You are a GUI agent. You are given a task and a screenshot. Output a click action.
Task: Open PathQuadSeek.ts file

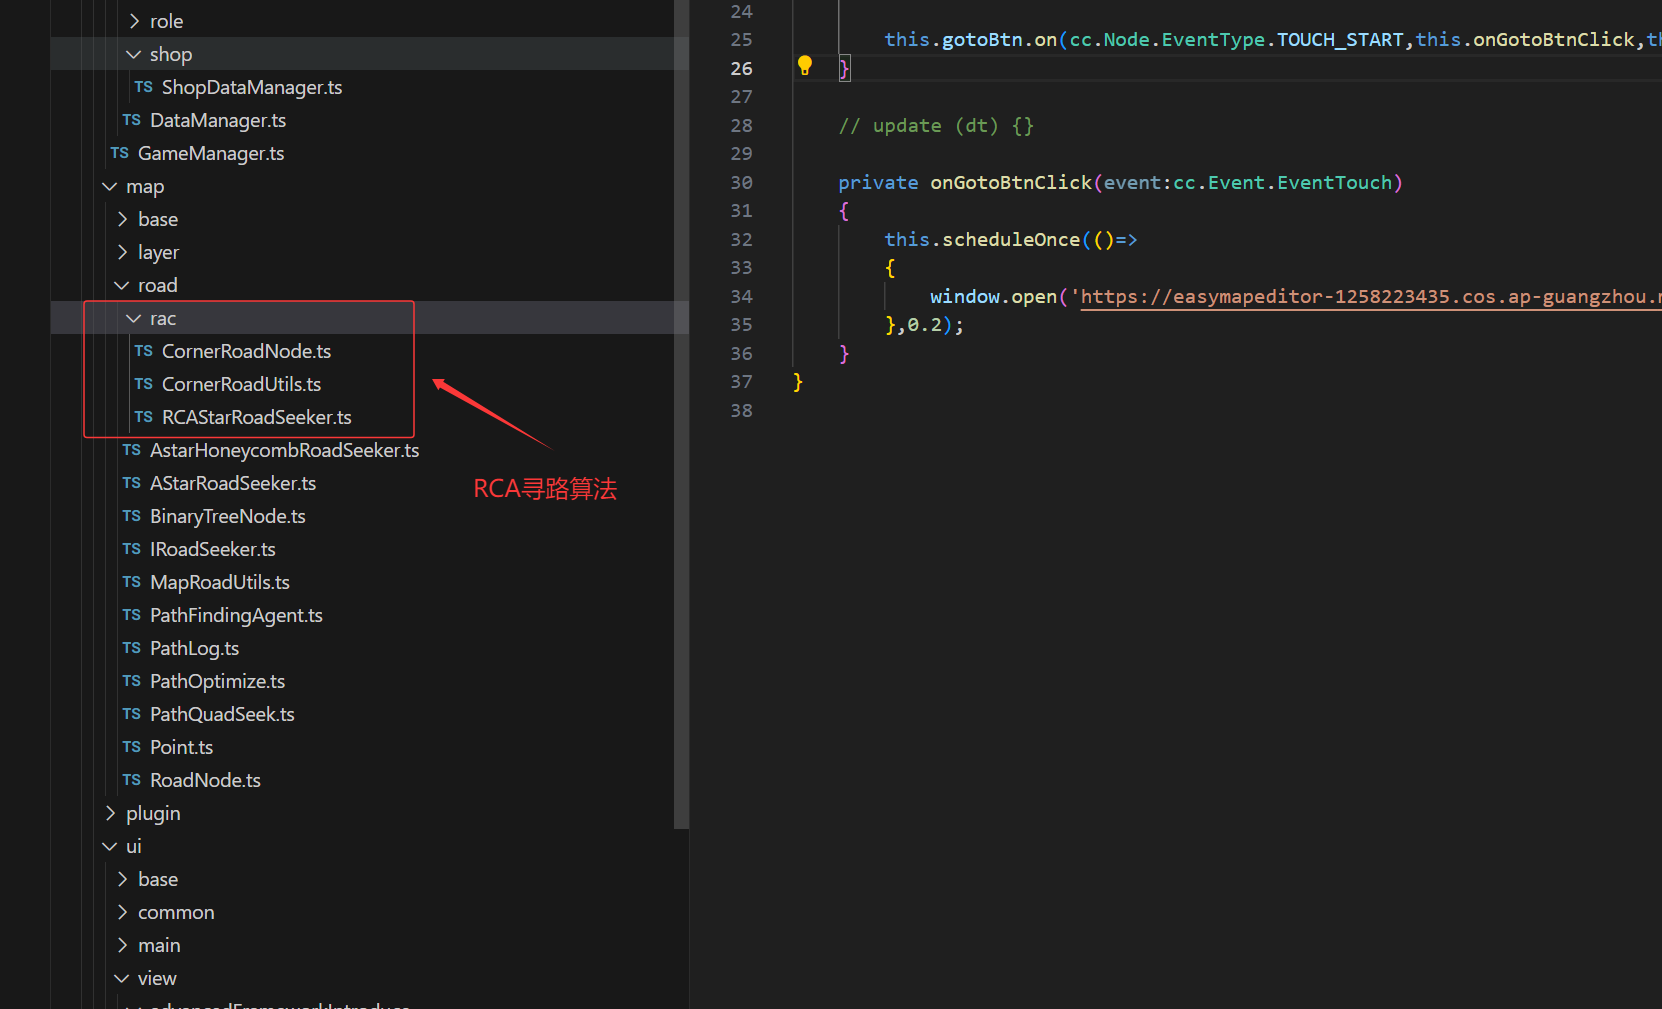[x=222, y=714]
